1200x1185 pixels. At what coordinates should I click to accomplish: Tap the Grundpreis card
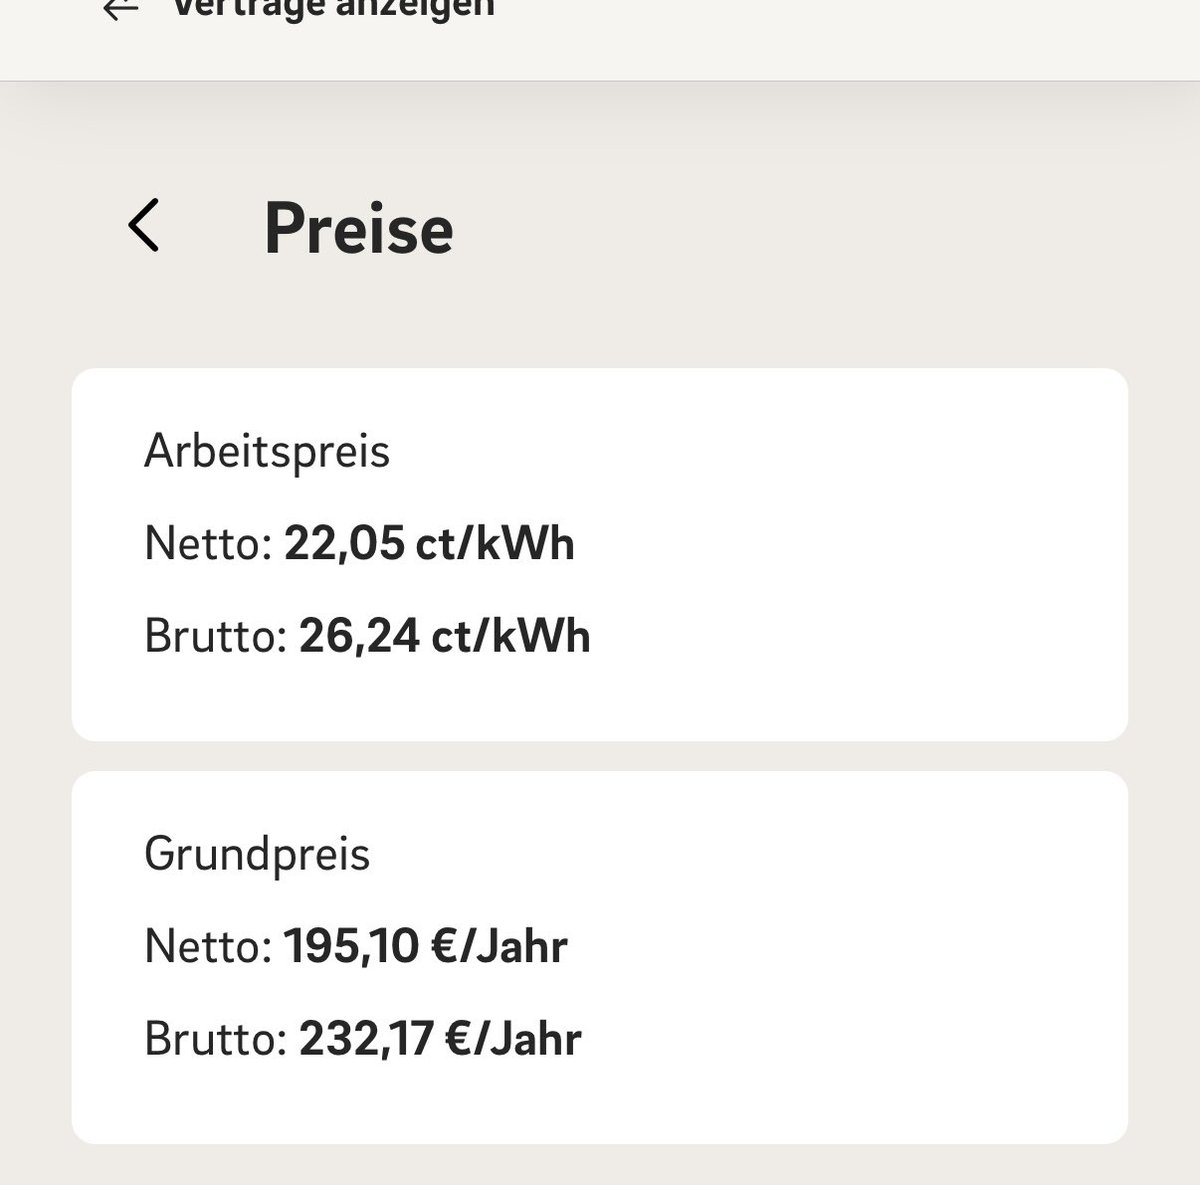(600, 957)
